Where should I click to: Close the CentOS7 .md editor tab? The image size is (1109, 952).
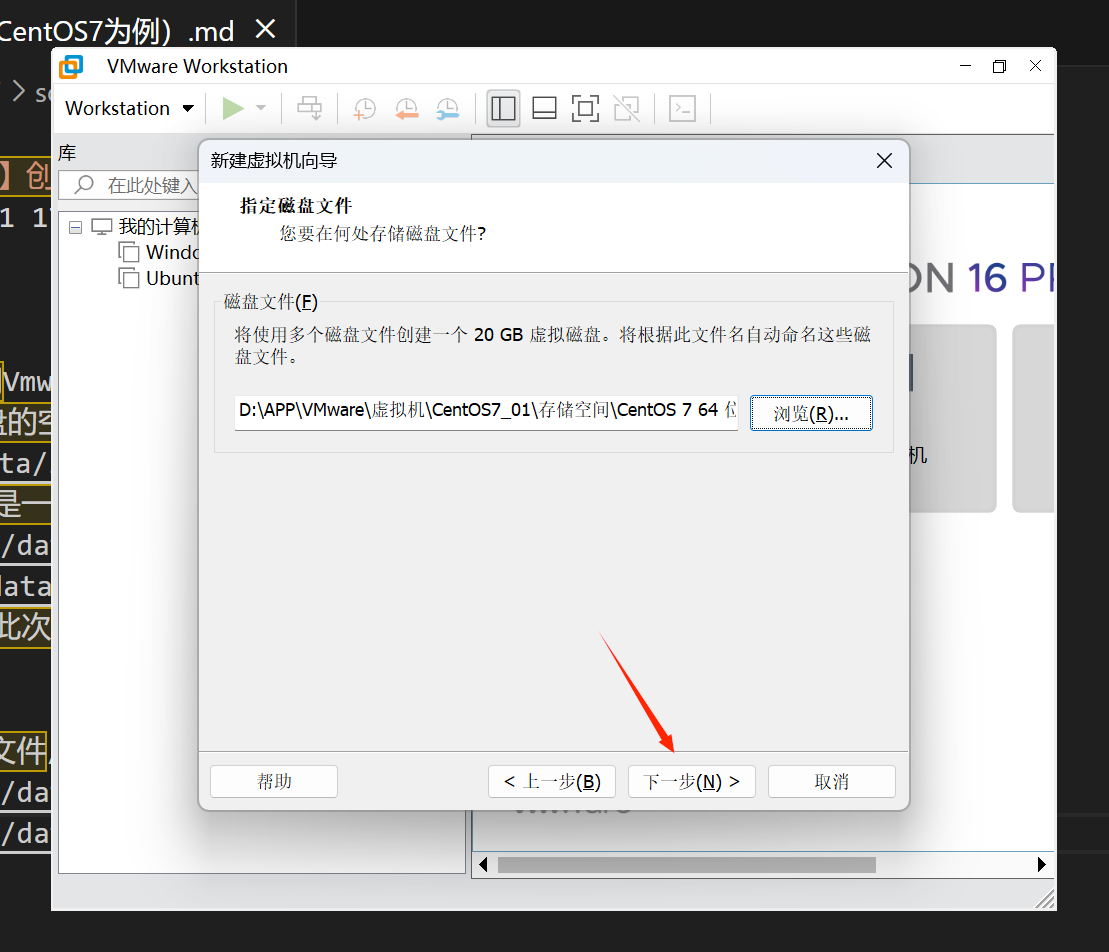[265, 30]
